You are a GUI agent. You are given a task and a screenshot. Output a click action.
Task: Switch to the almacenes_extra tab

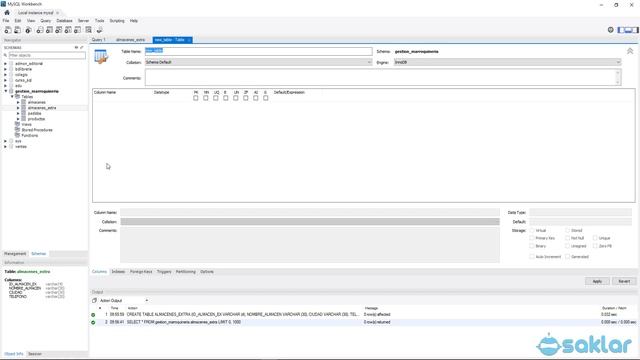[130, 40]
